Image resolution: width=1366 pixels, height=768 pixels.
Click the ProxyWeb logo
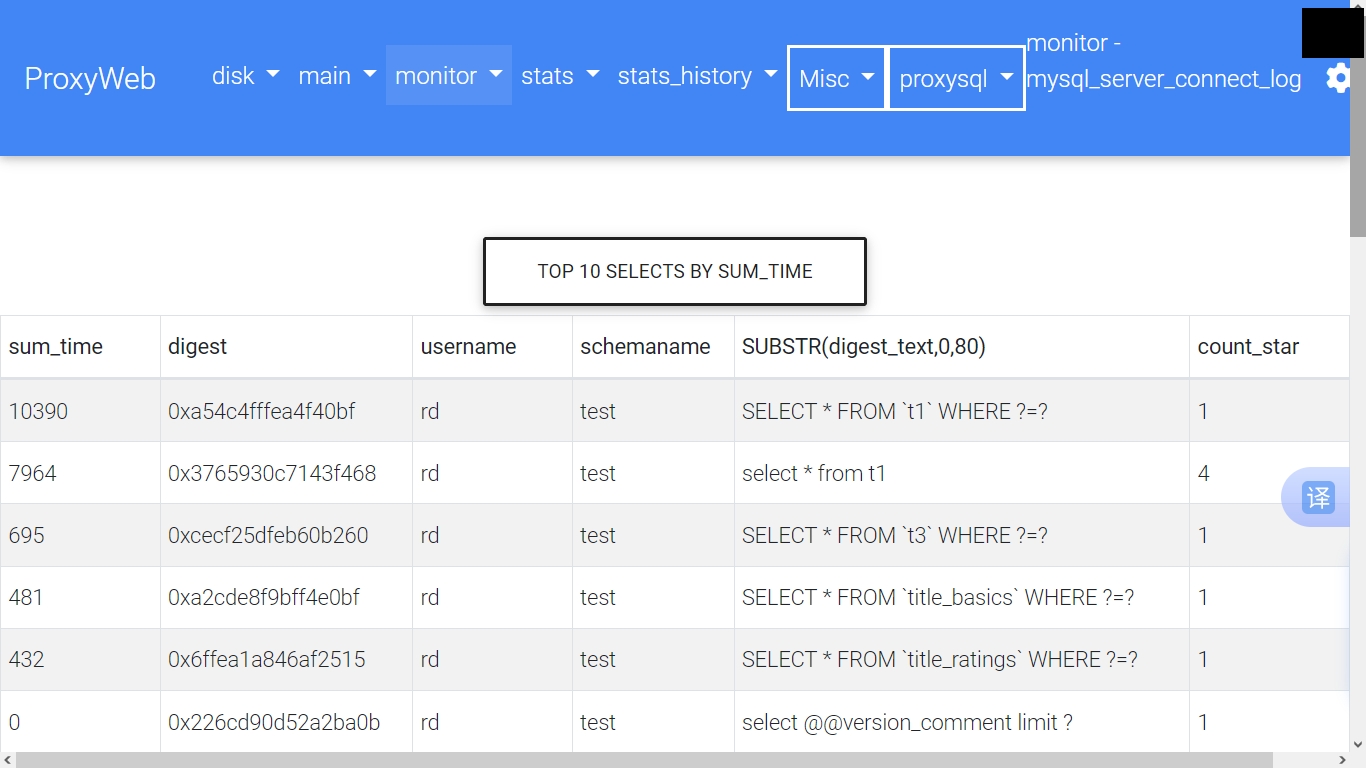(x=90, y=78)
